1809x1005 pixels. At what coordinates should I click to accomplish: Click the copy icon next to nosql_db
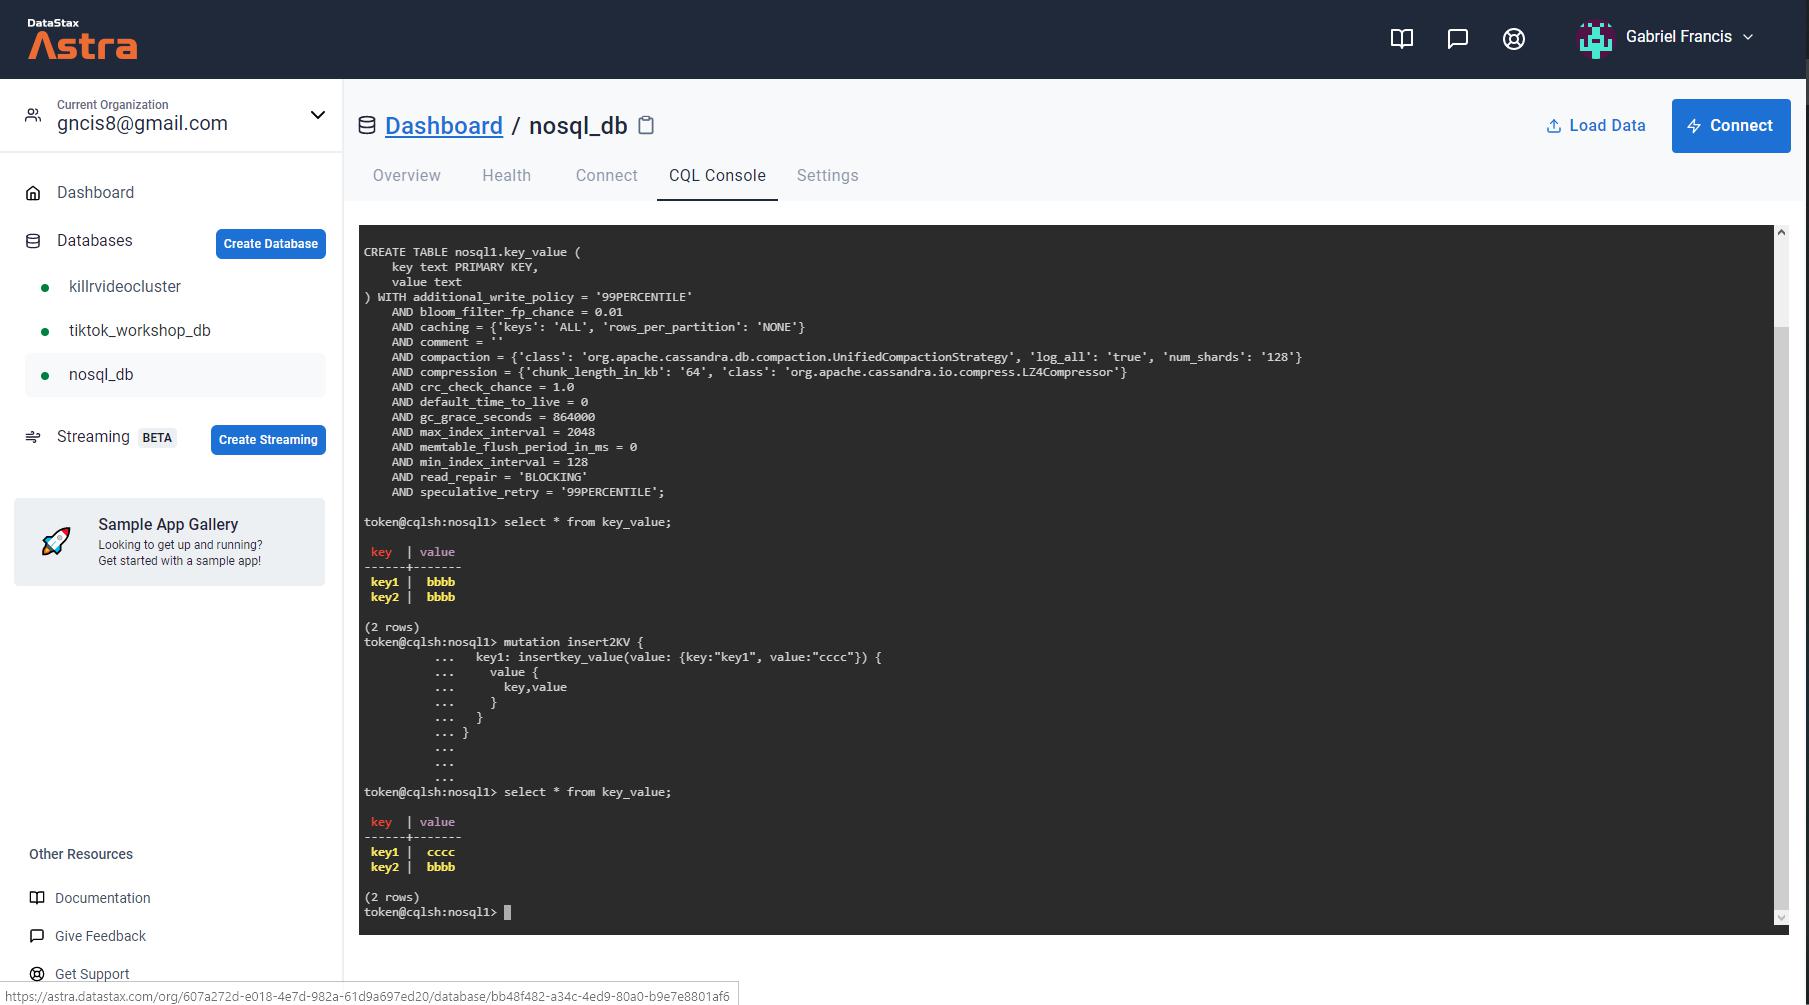(x=646, y=125)
